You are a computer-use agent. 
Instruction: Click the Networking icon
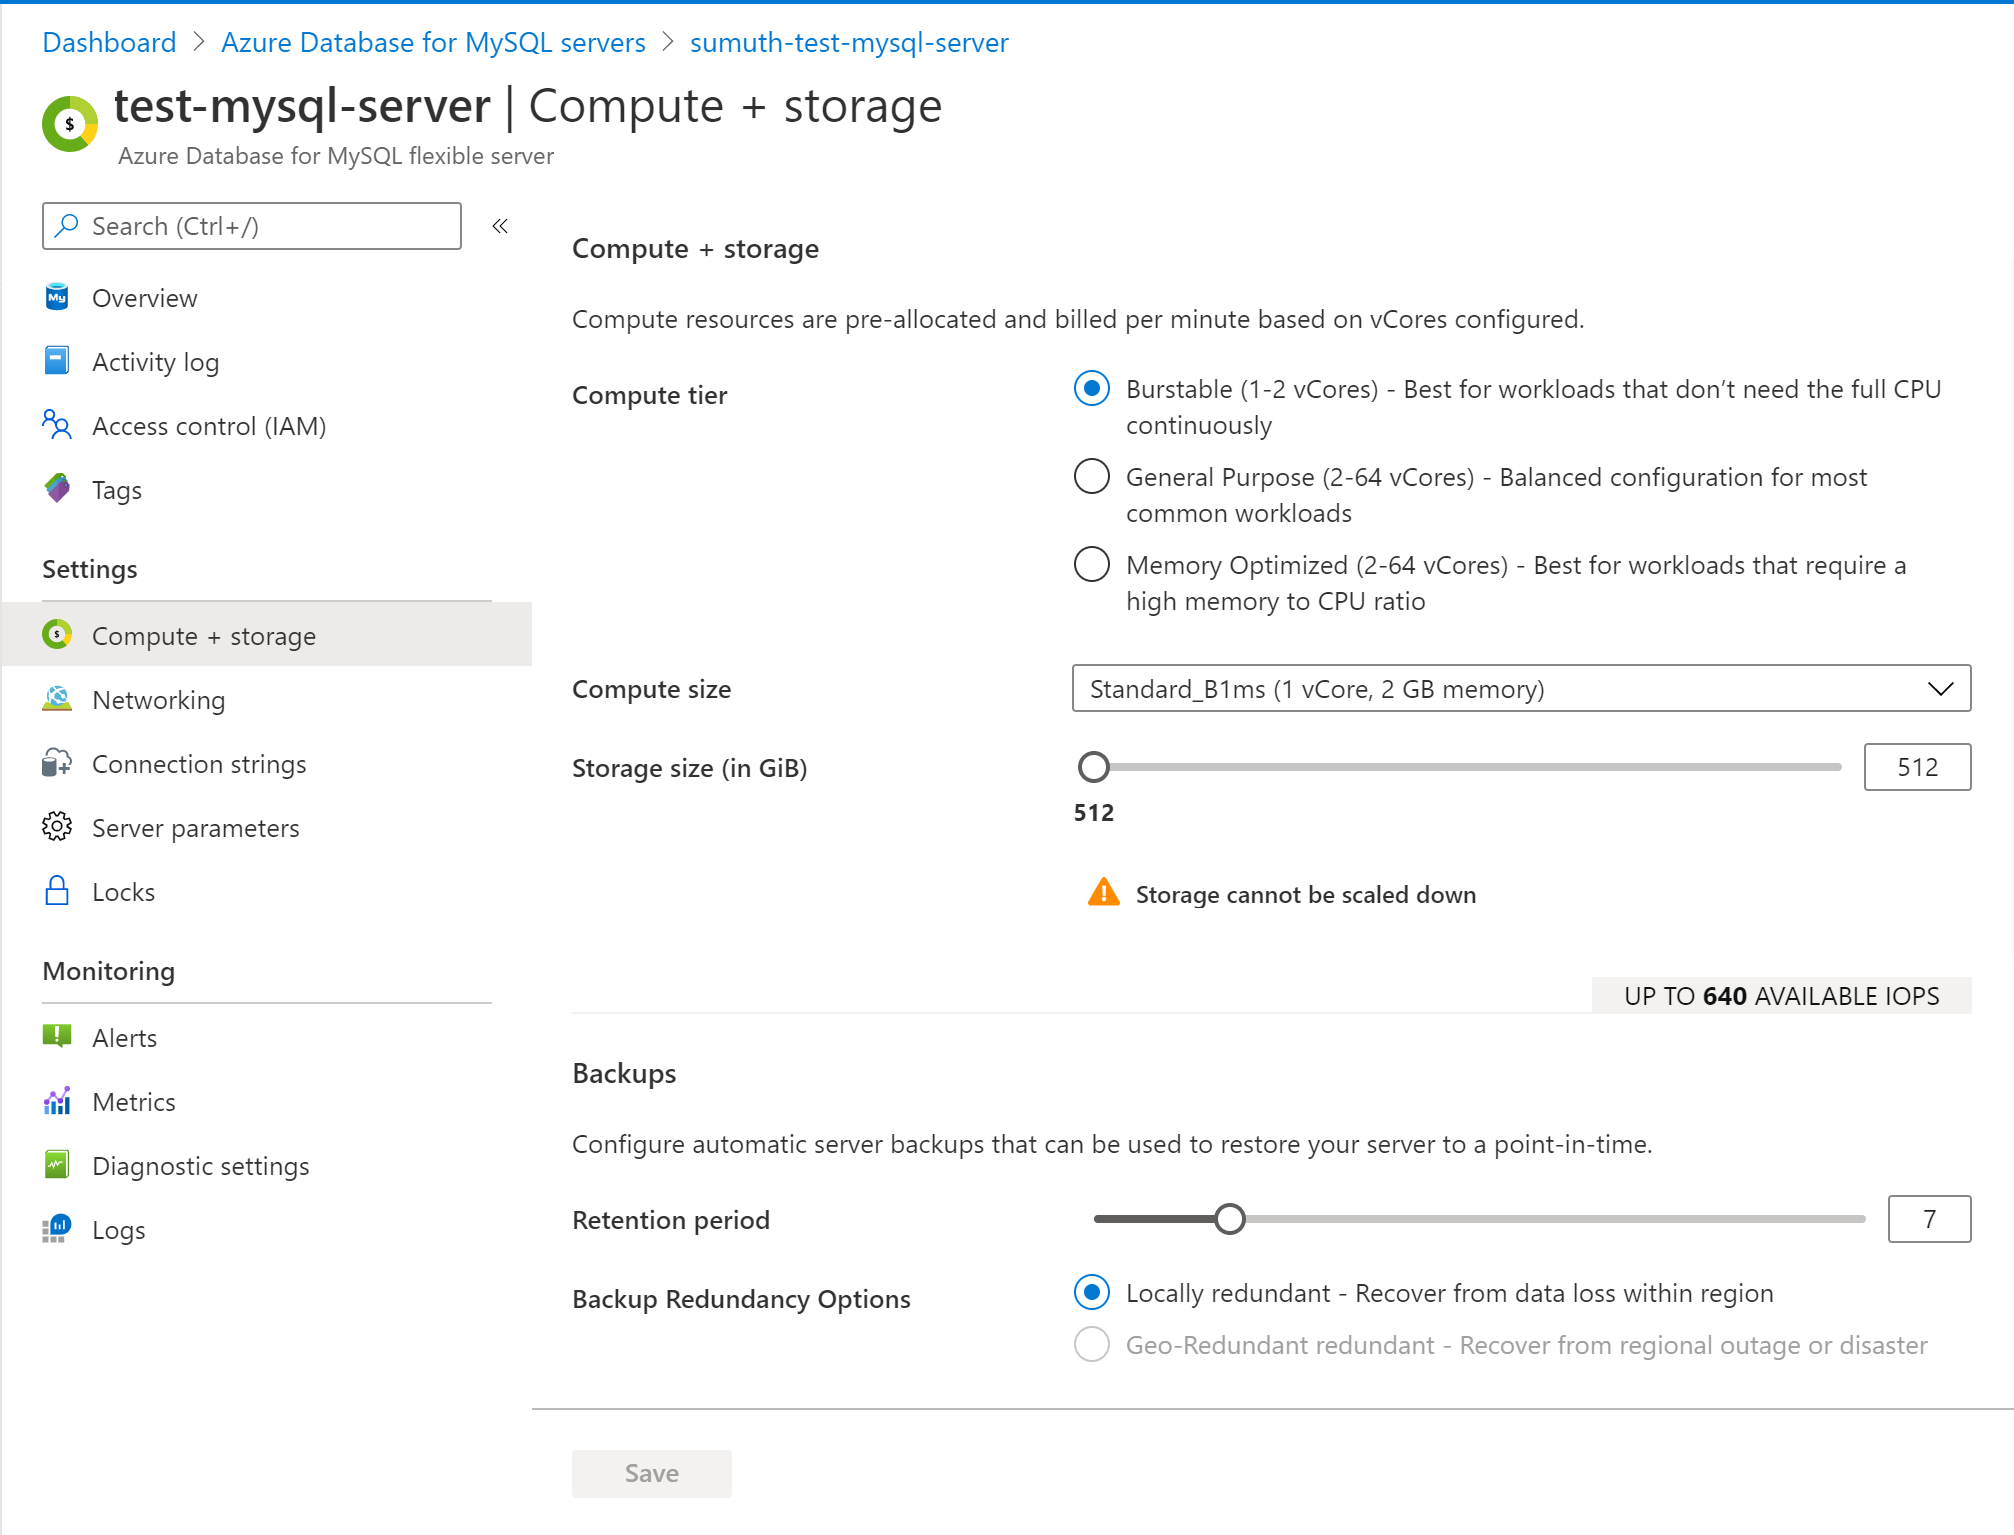pos(57,699)
